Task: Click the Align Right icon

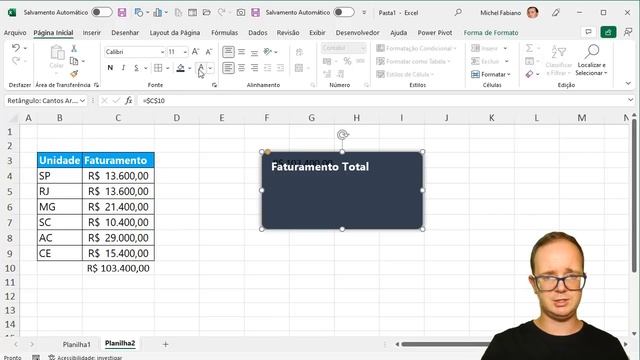Action: [254, 68]
